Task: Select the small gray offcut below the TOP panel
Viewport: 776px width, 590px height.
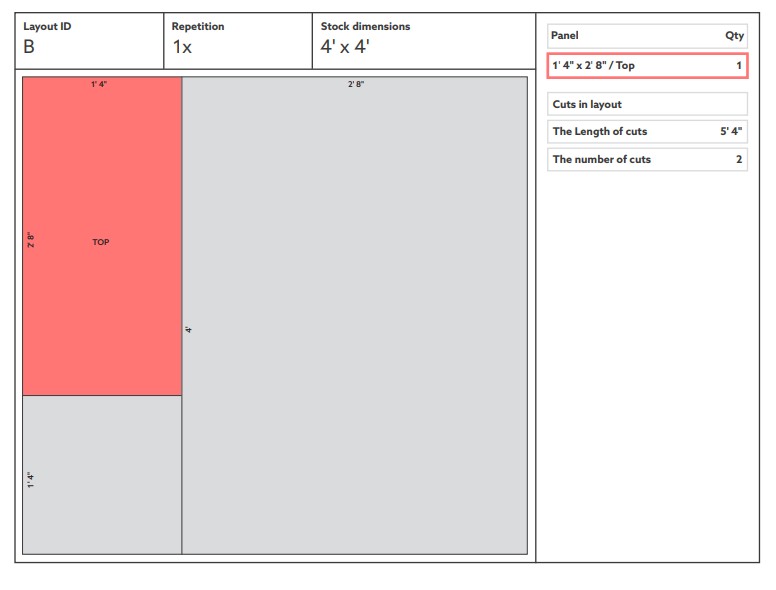Action: tap(102, 475)
